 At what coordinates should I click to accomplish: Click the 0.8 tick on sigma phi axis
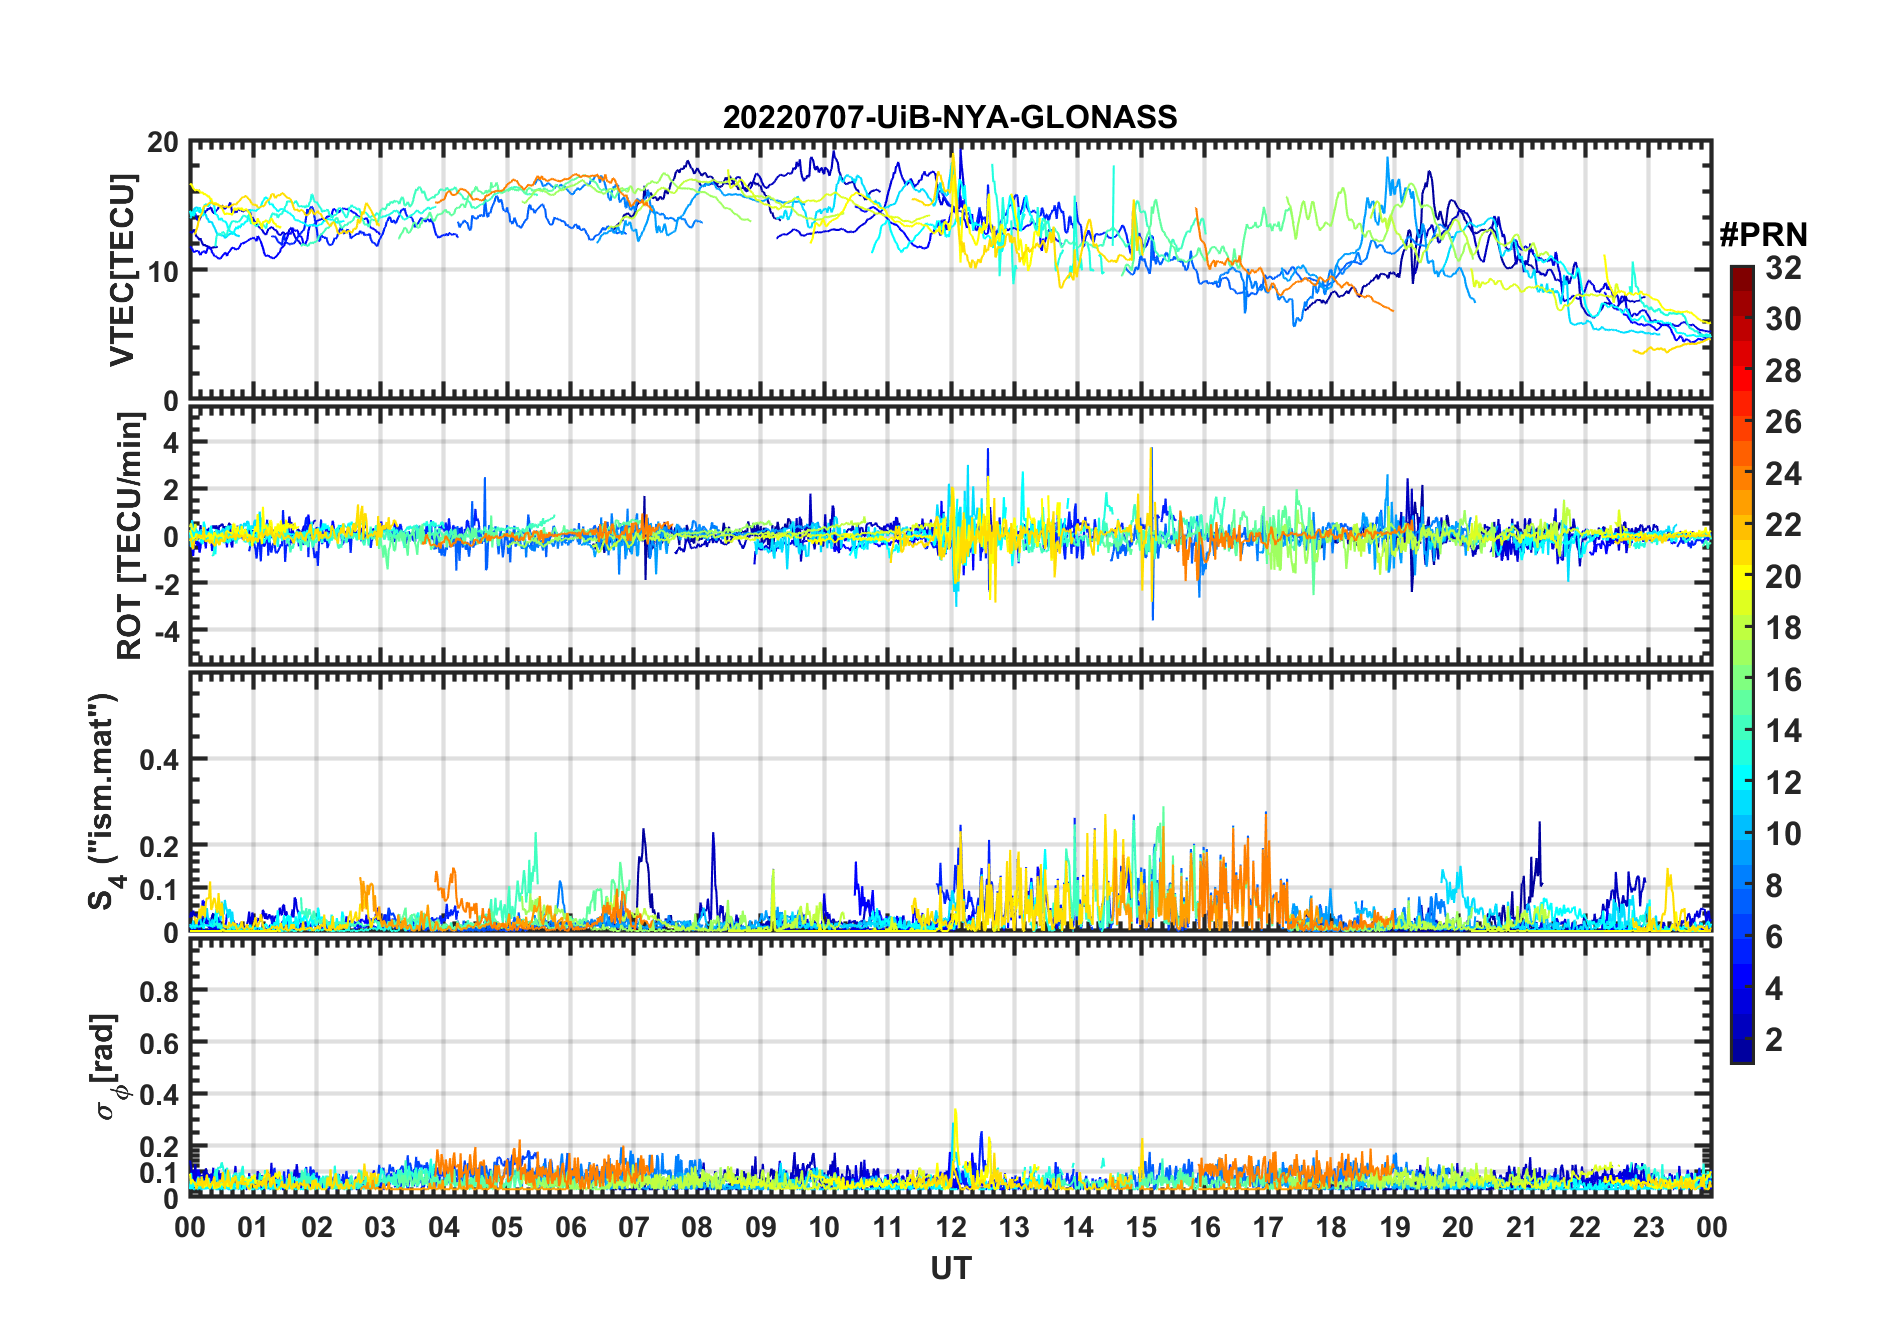[159, 991]
